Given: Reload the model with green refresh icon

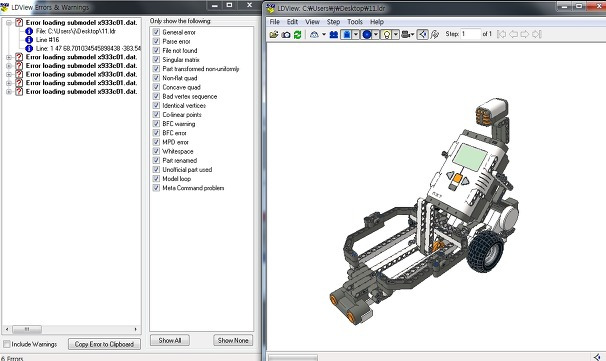Looking at the screenshot, I should point(297,35).
